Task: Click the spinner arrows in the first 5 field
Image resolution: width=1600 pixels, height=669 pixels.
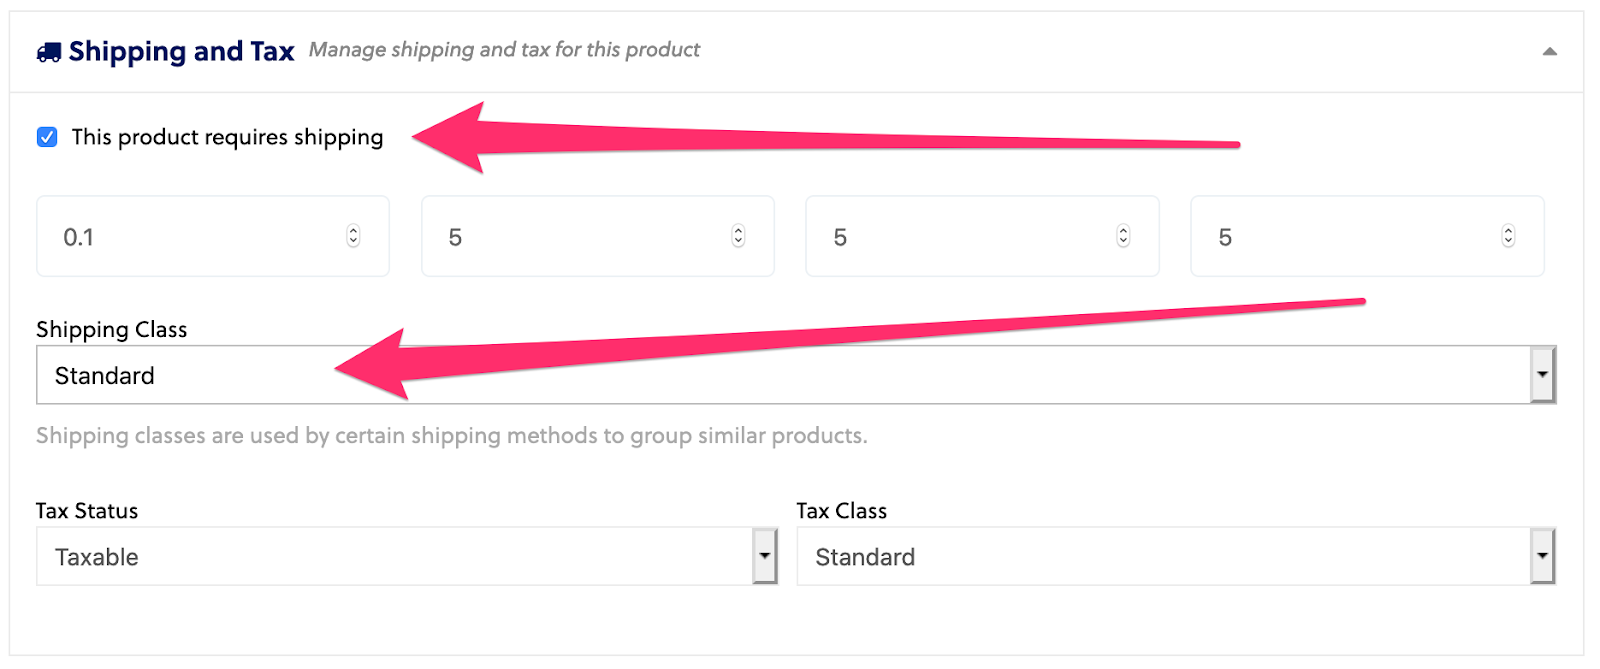Action: (738, 236)
